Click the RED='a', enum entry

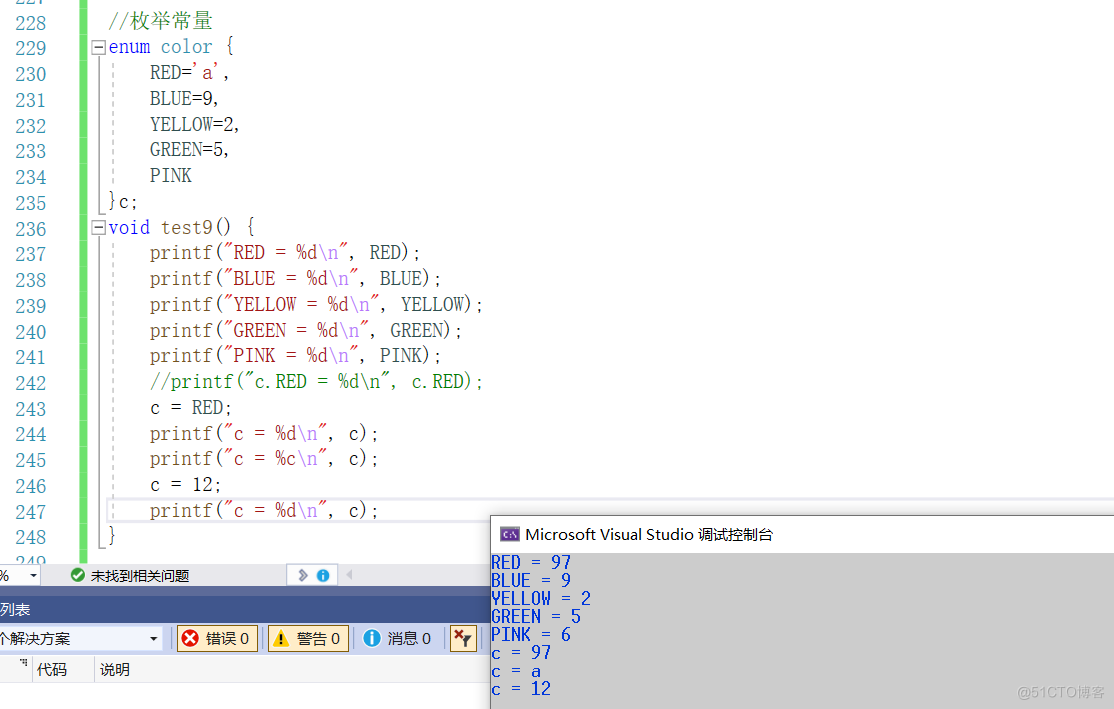point(189,72)
